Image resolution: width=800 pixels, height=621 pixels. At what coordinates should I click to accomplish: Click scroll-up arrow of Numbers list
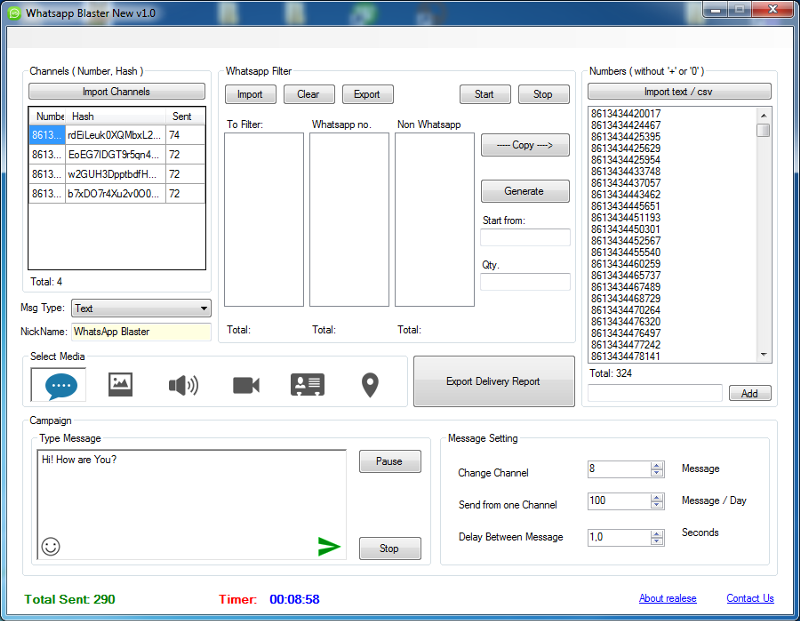tap(764, 115)
